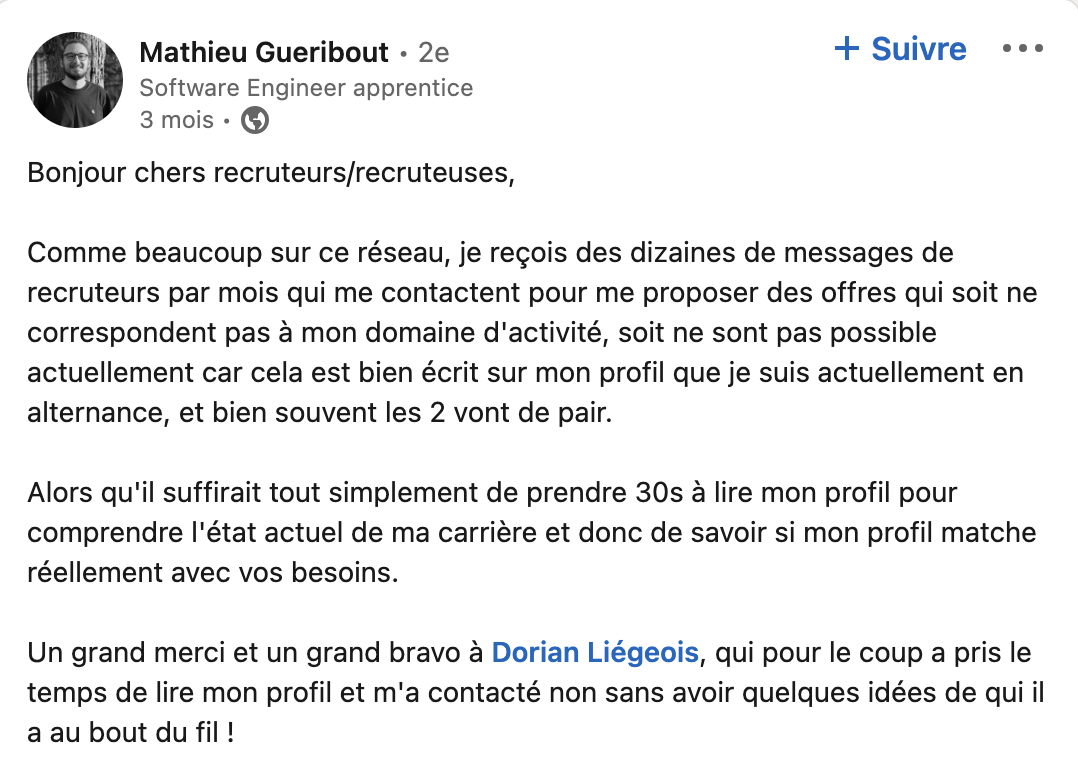Click Mathieu Gueribout's name
Screen dimensions: 1078x764
pos(264,52)
